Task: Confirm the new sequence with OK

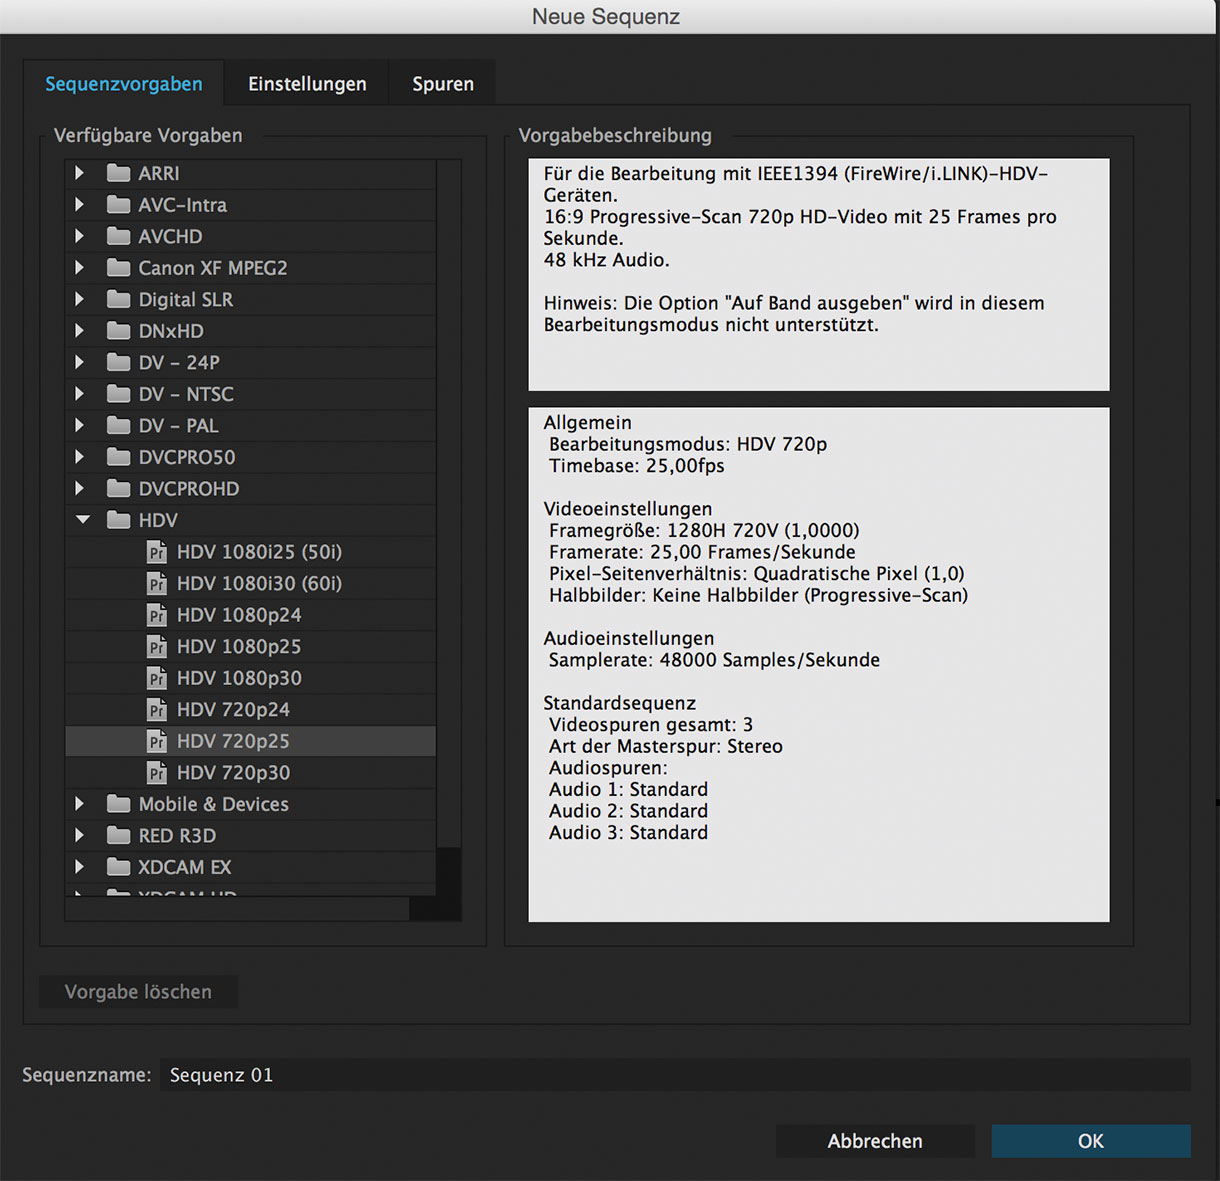Action: click(x=1091, y=1141)
